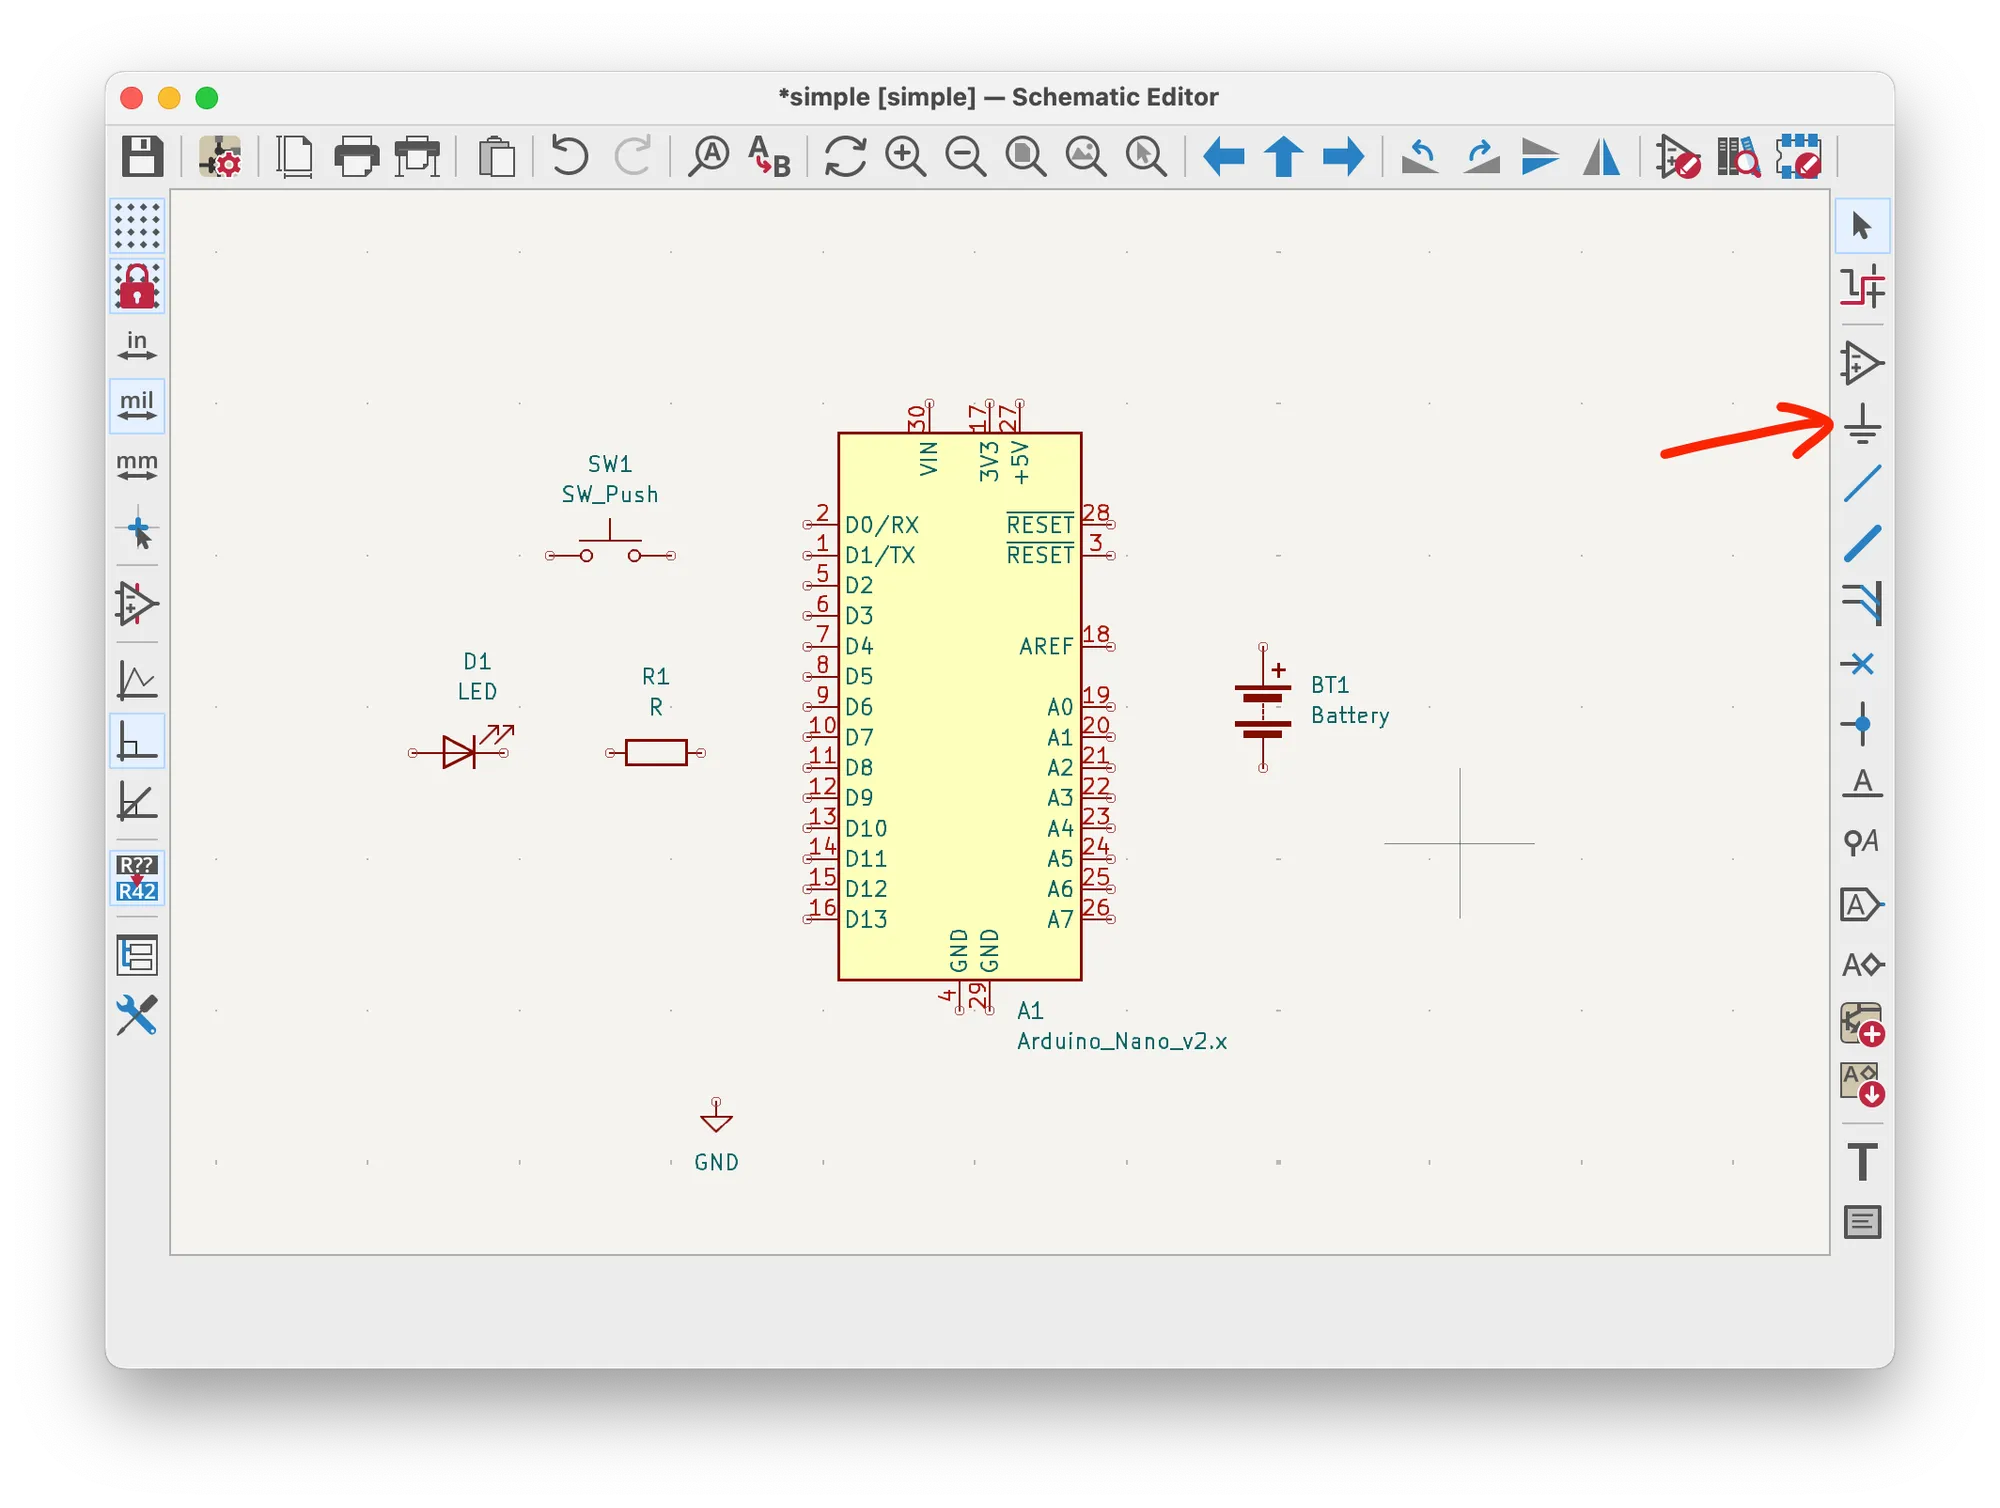Select the Text Box tool
The image size is (2000, 1508).
1862,1222
